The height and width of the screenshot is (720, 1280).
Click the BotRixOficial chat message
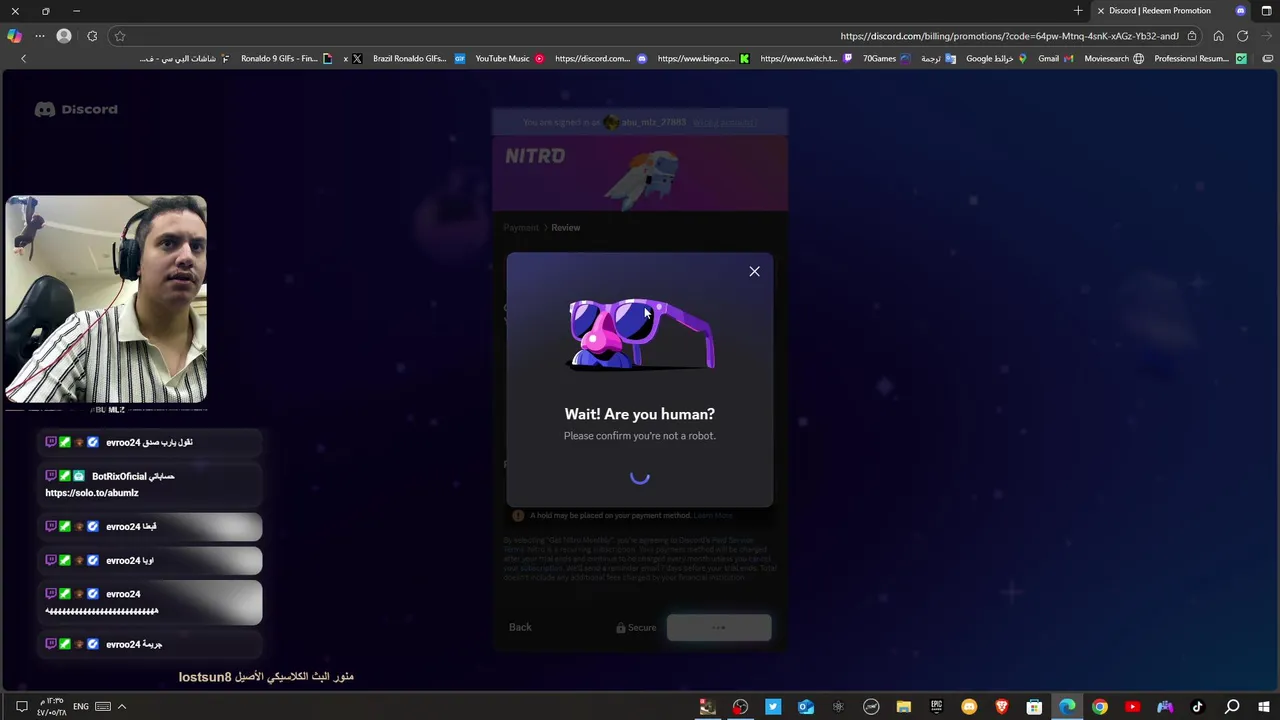[x=150, y=484]
